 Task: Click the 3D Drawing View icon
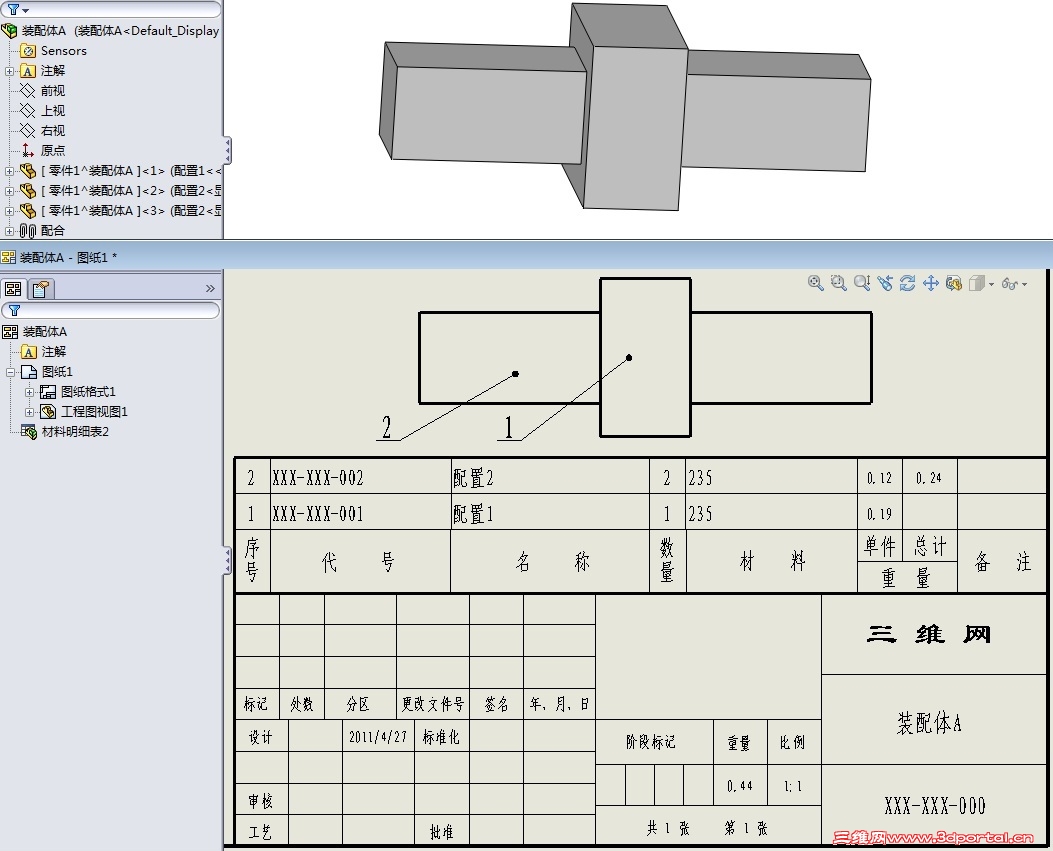point(954,283)
